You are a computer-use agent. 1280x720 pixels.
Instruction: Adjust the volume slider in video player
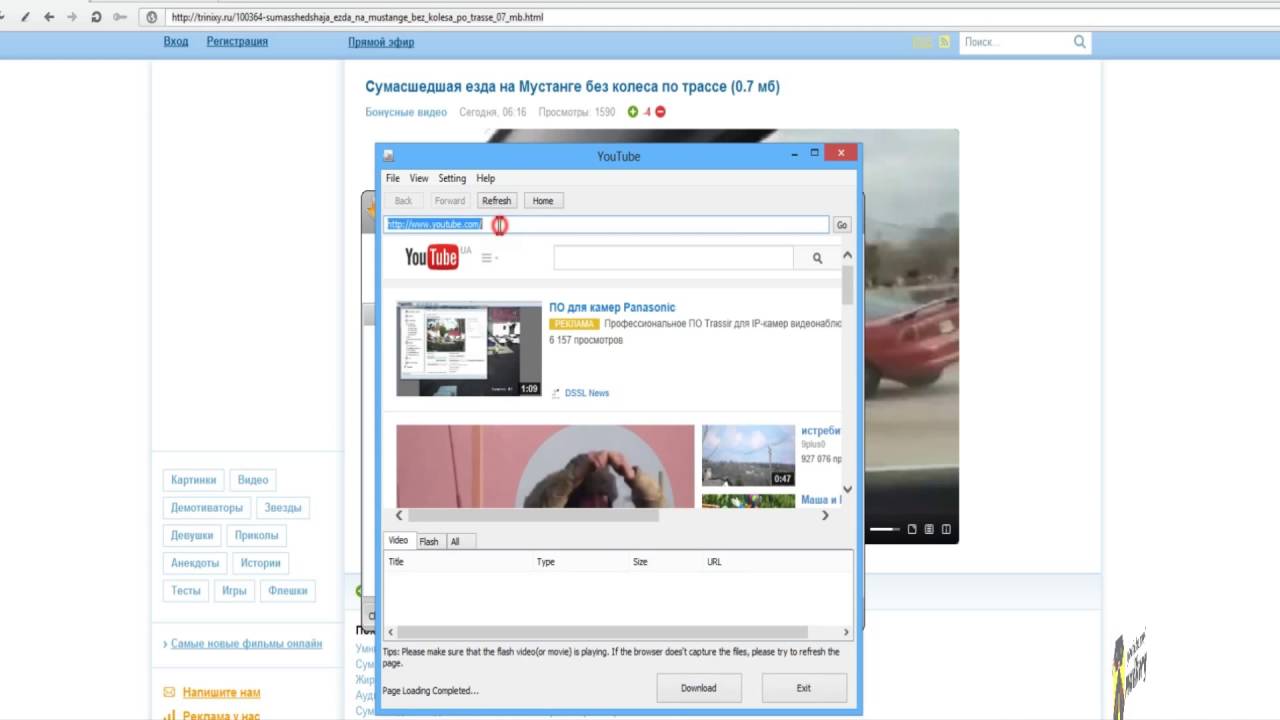coord(884,529)
